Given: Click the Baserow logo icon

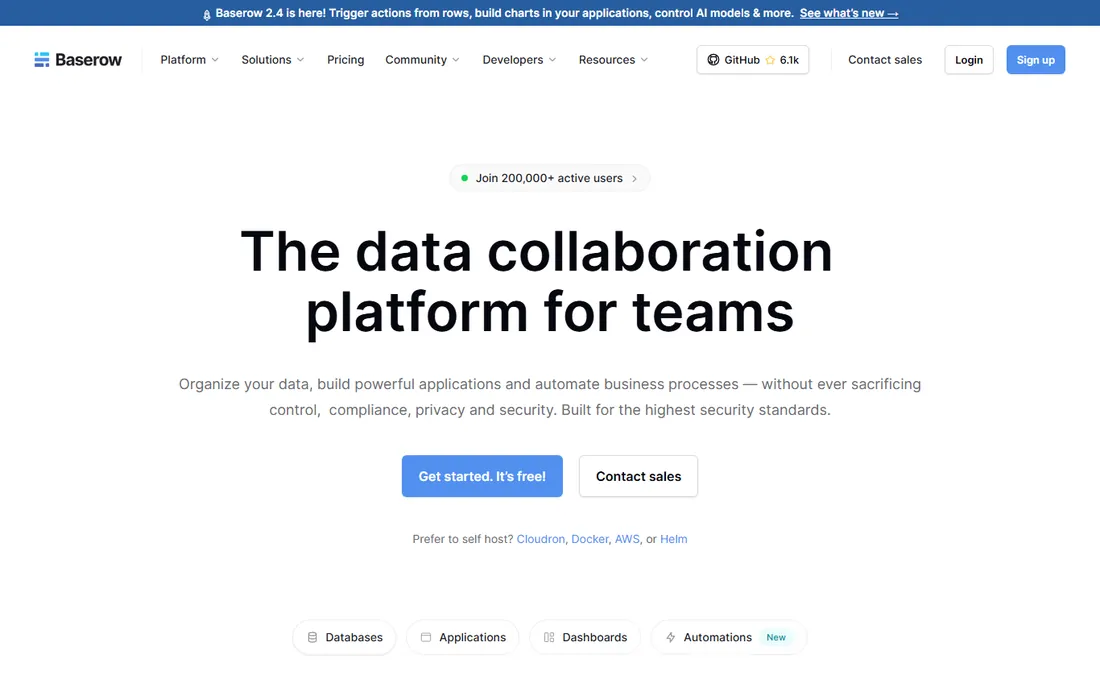Looking at the screenshot, I should tap(42, 60).
